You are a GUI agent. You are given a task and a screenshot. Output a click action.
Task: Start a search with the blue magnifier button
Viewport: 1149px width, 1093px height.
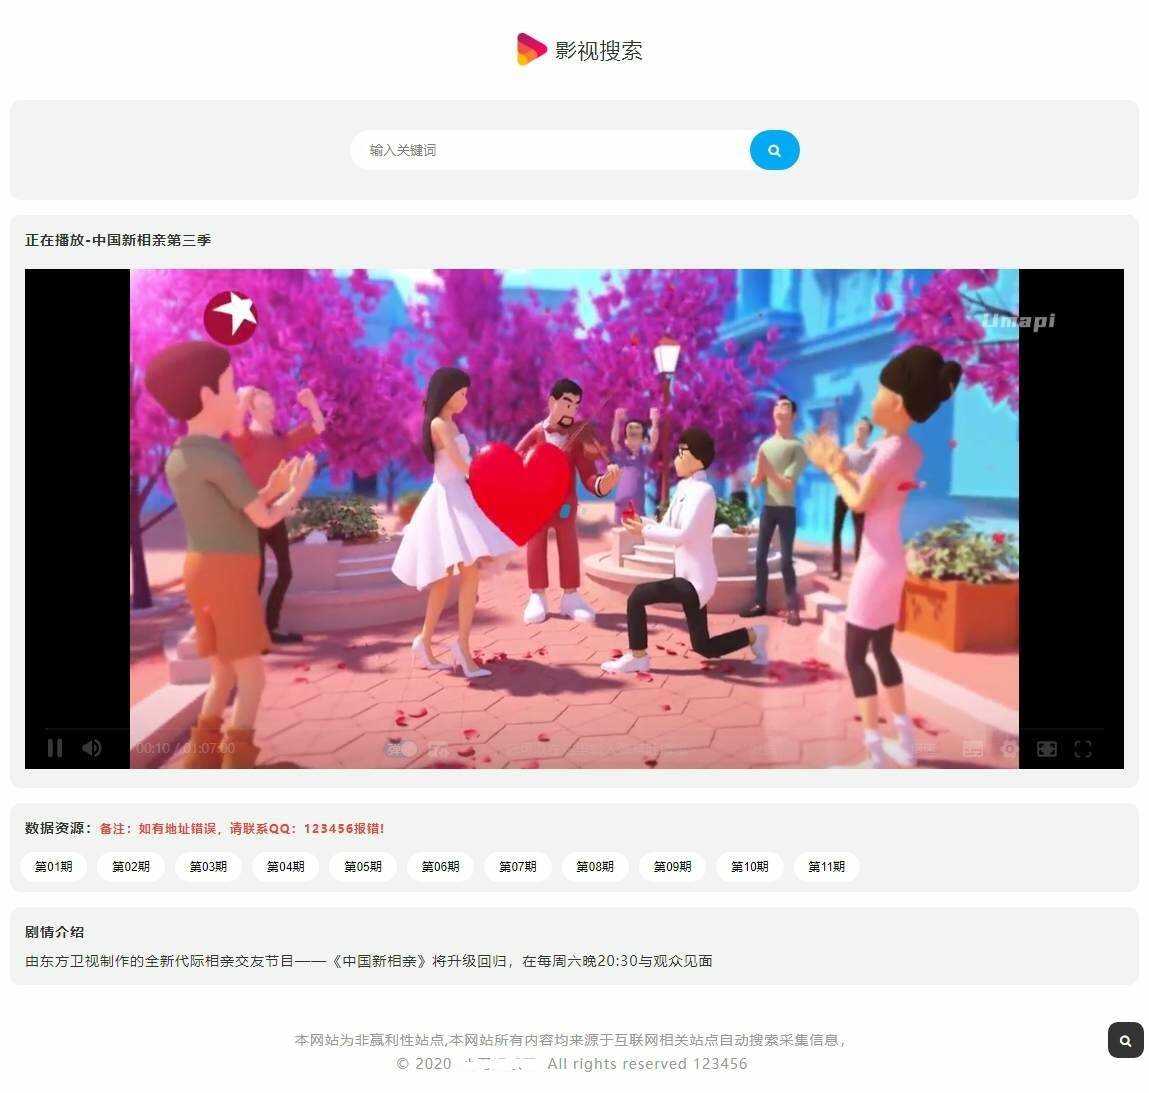(774, 149)
